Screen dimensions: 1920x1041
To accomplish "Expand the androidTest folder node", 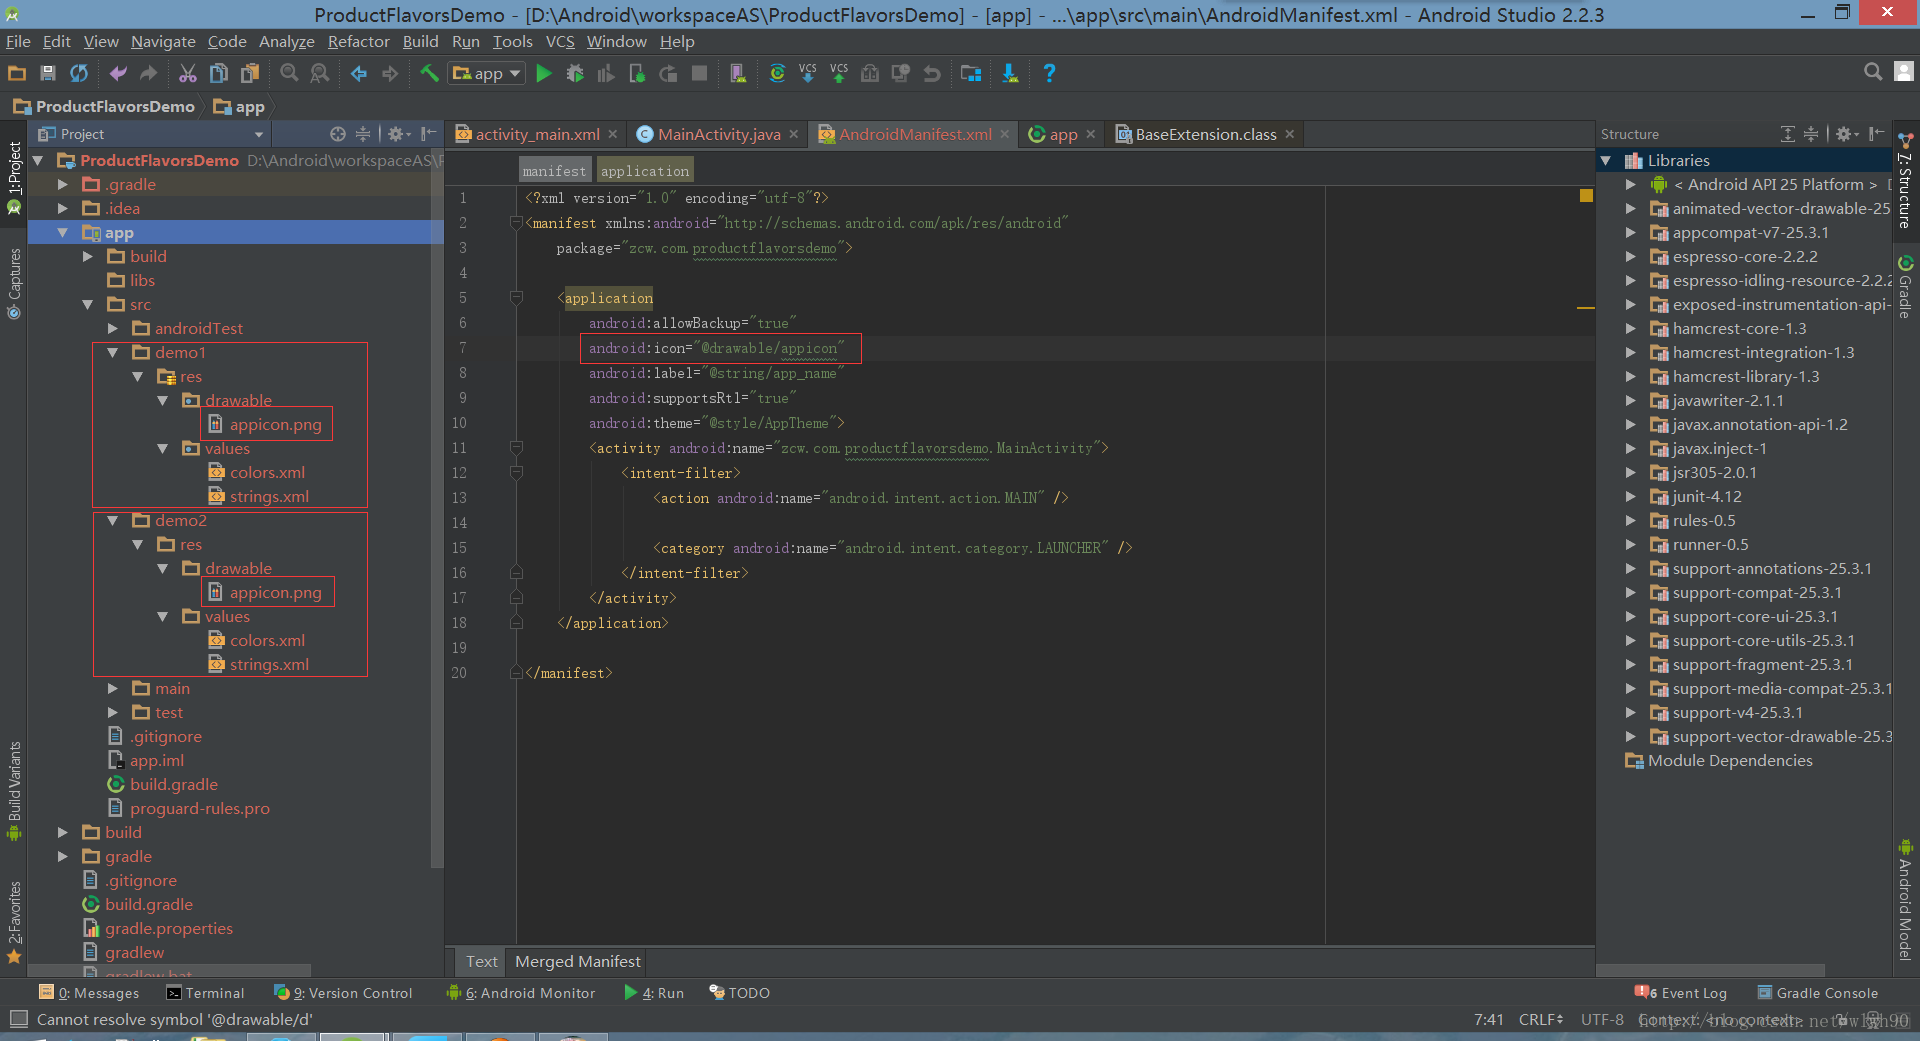I will [113, 328].
